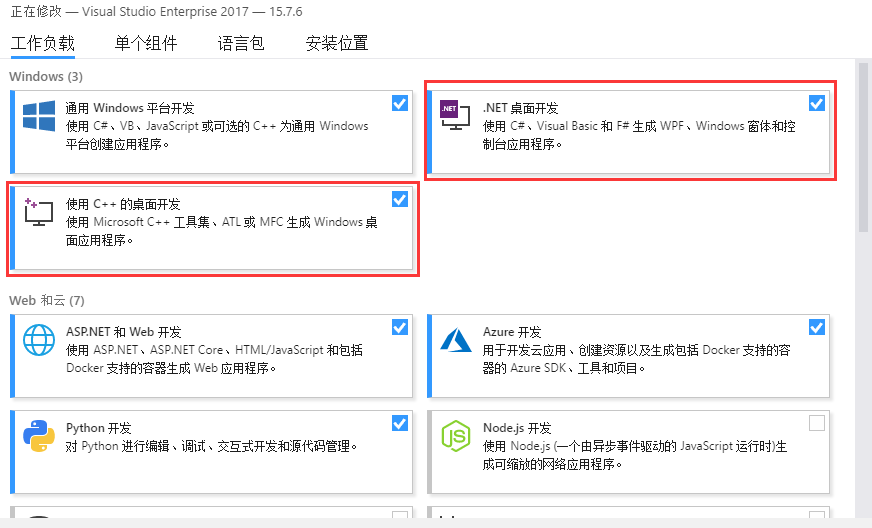Screen dimensions: 872x528
Task: Click the Python logo icon
Action: coord(38,436)
